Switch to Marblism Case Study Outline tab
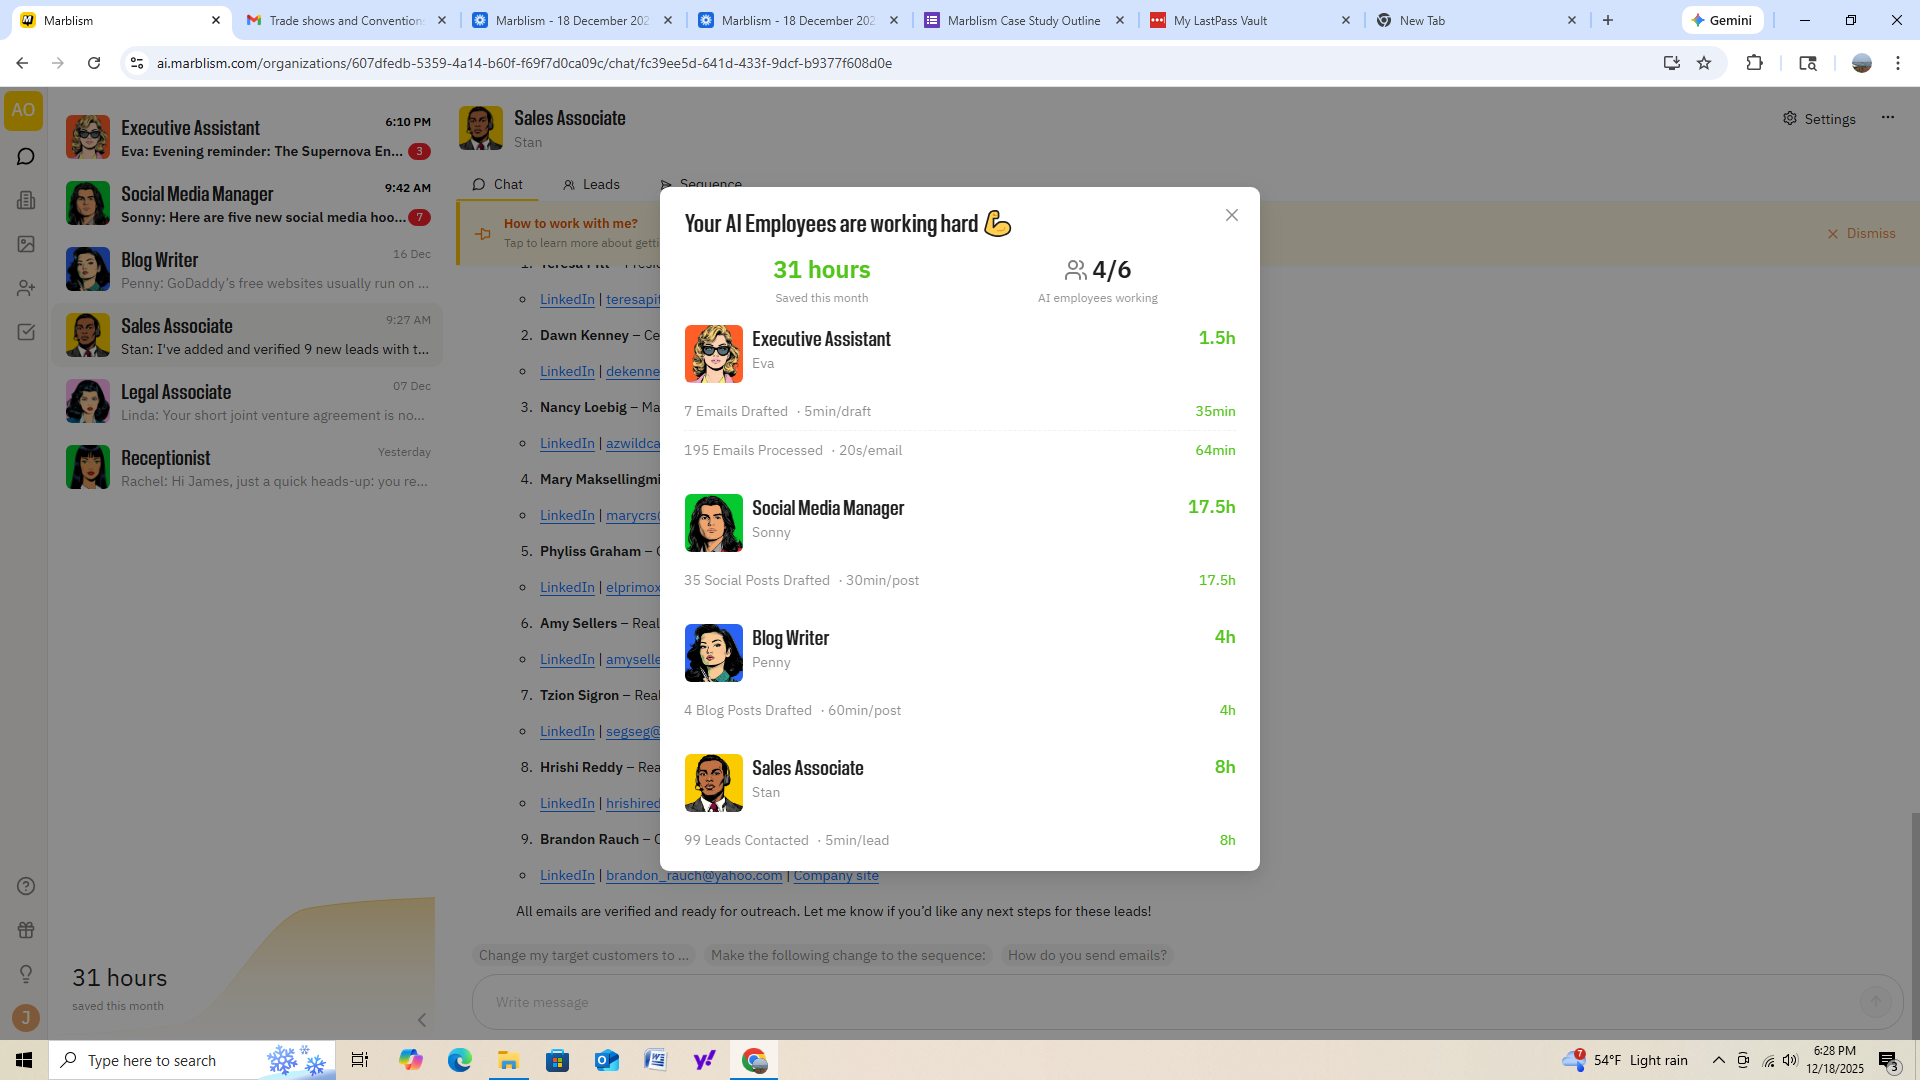This screenshot has height=1080, width=1920. [x=1024, y=20]
